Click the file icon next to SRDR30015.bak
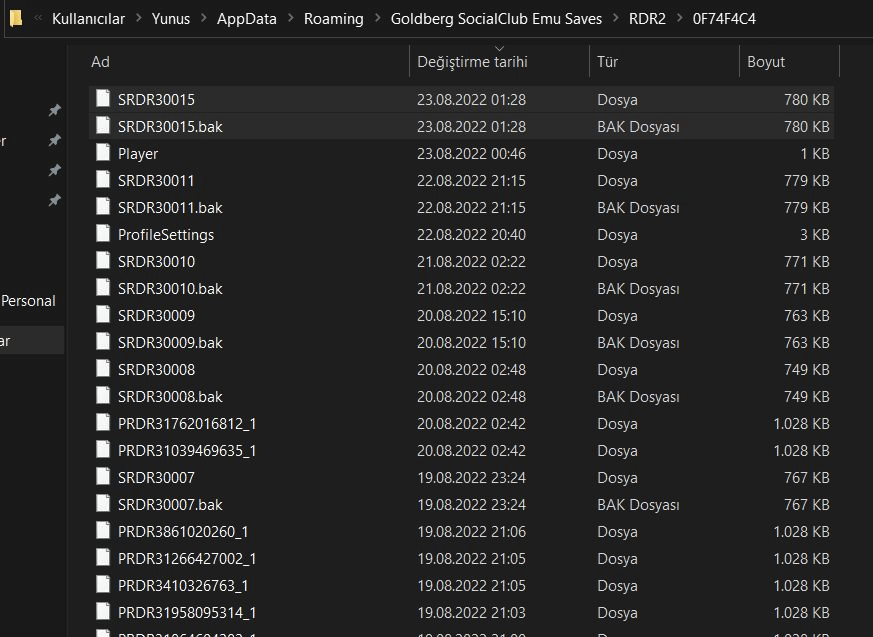 click(103, 125)
